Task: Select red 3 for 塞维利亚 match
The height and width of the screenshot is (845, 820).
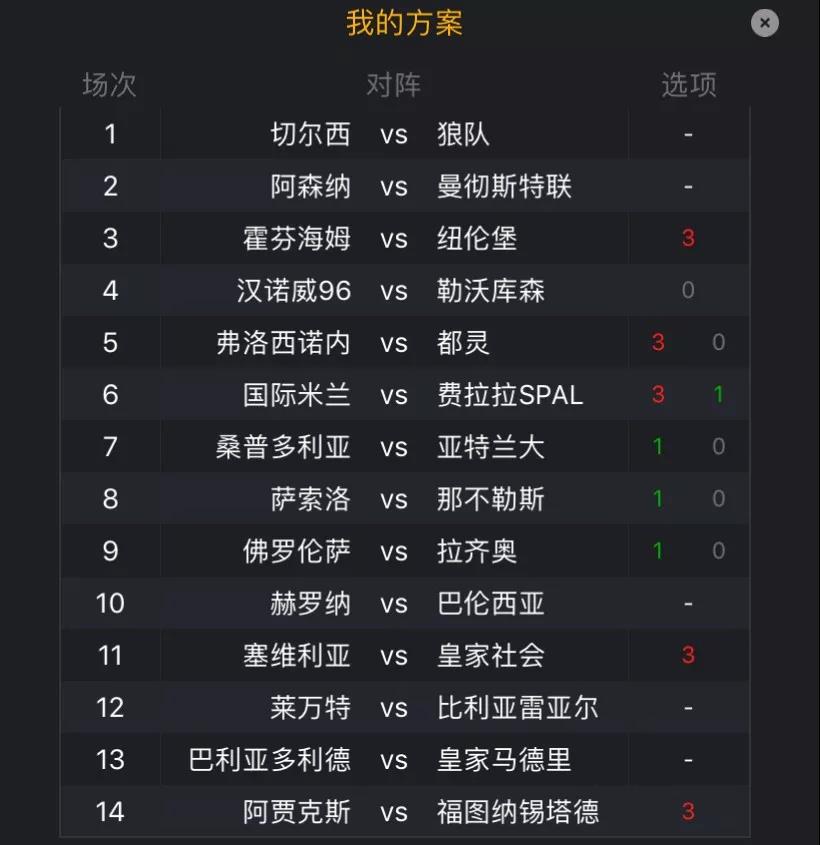Action: (688, 655)
